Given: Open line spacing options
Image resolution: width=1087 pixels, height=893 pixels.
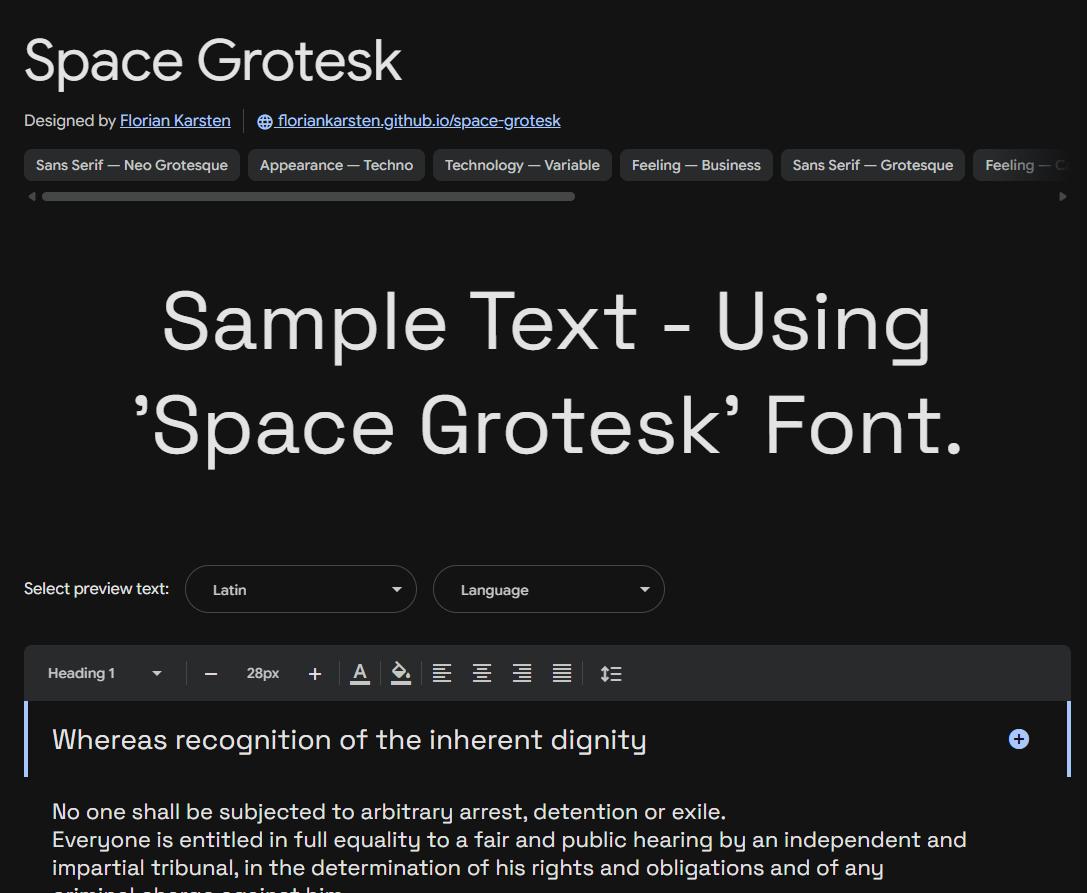Looking at the screenshot, I should coord(611,673).
